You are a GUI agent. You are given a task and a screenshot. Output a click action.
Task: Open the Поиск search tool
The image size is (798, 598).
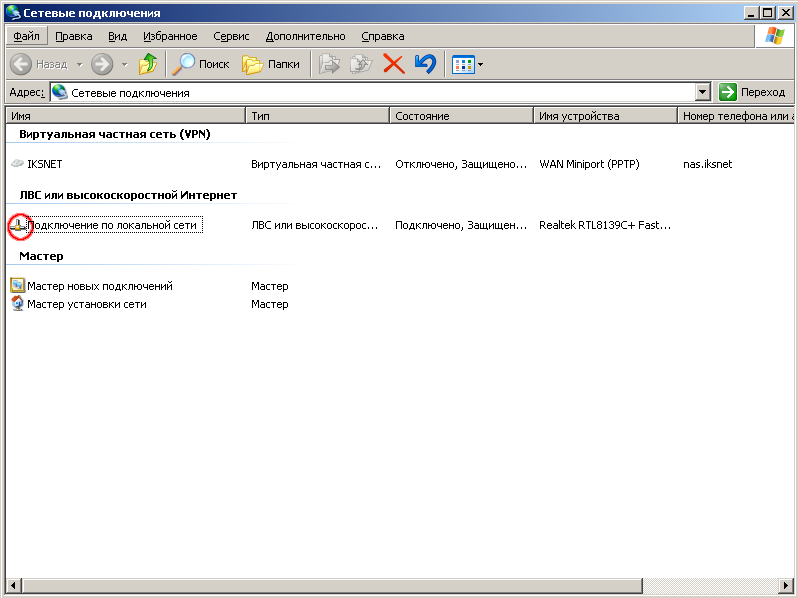(x=201, y=64)
